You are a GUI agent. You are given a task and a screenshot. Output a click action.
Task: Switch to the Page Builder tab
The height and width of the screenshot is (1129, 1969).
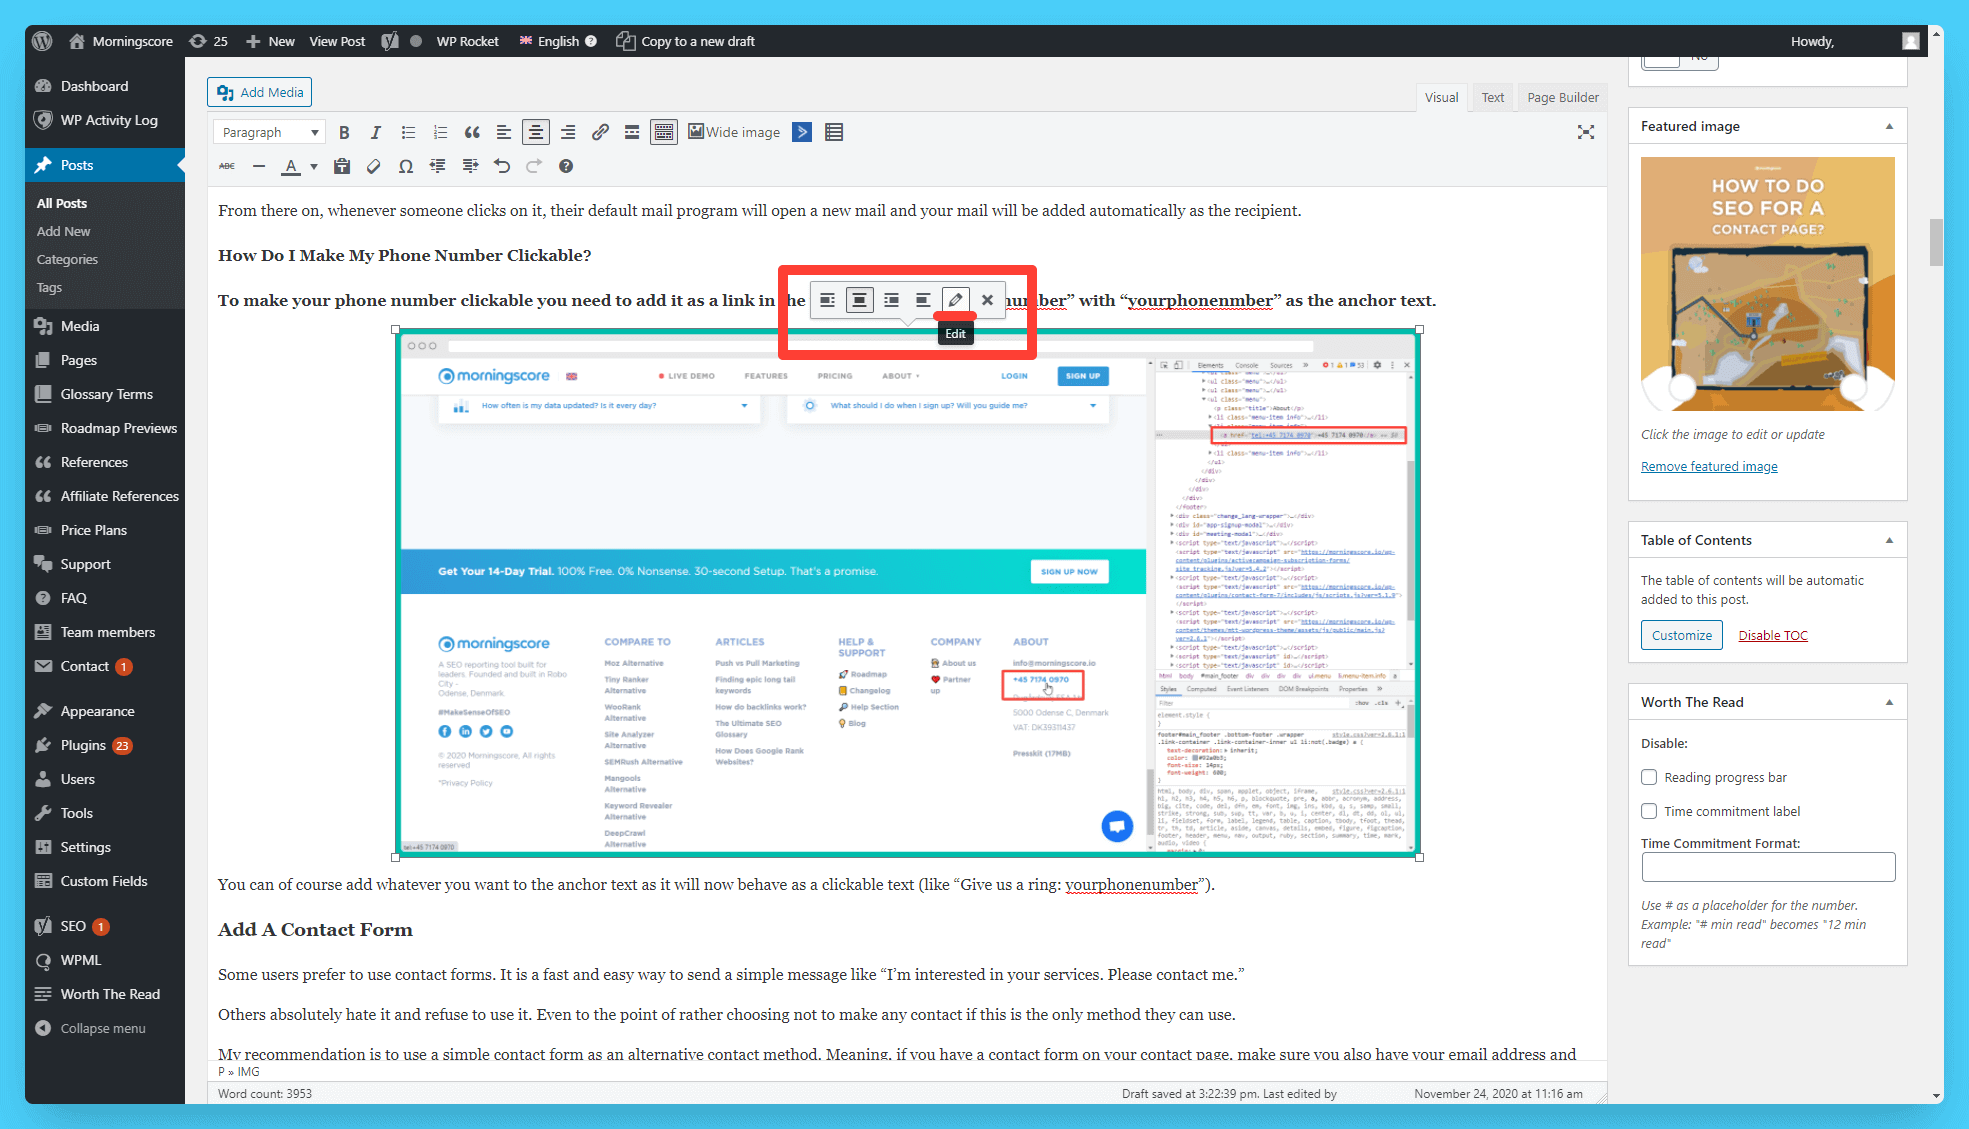pos(1563,97)
